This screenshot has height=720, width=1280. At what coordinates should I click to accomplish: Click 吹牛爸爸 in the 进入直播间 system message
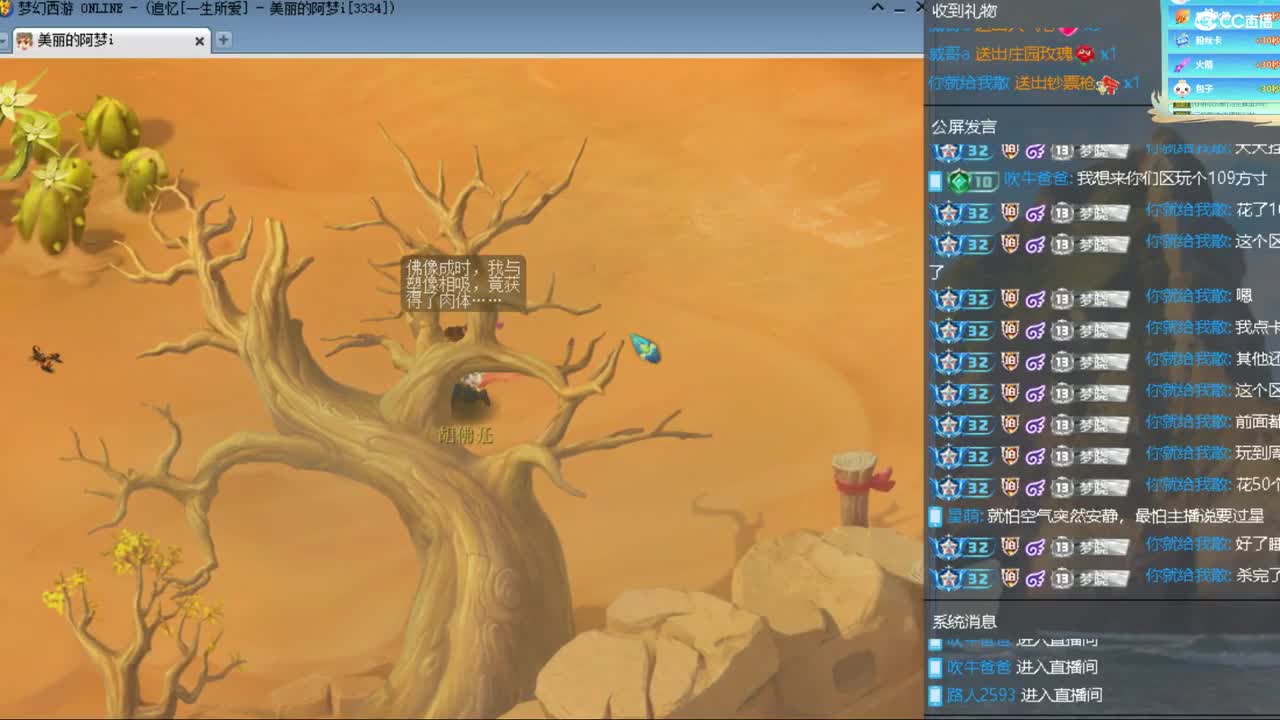coord(978,667)
